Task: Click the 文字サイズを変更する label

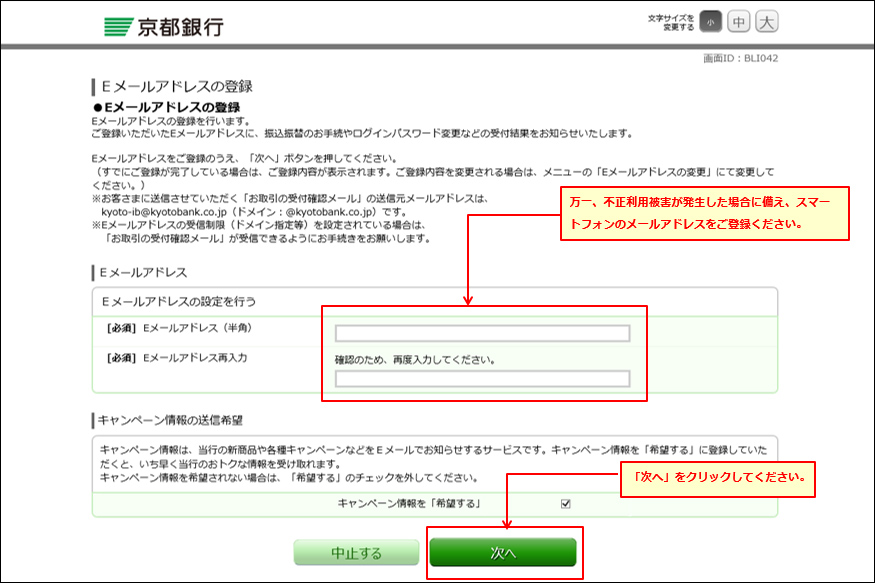Action: point(671,22)
